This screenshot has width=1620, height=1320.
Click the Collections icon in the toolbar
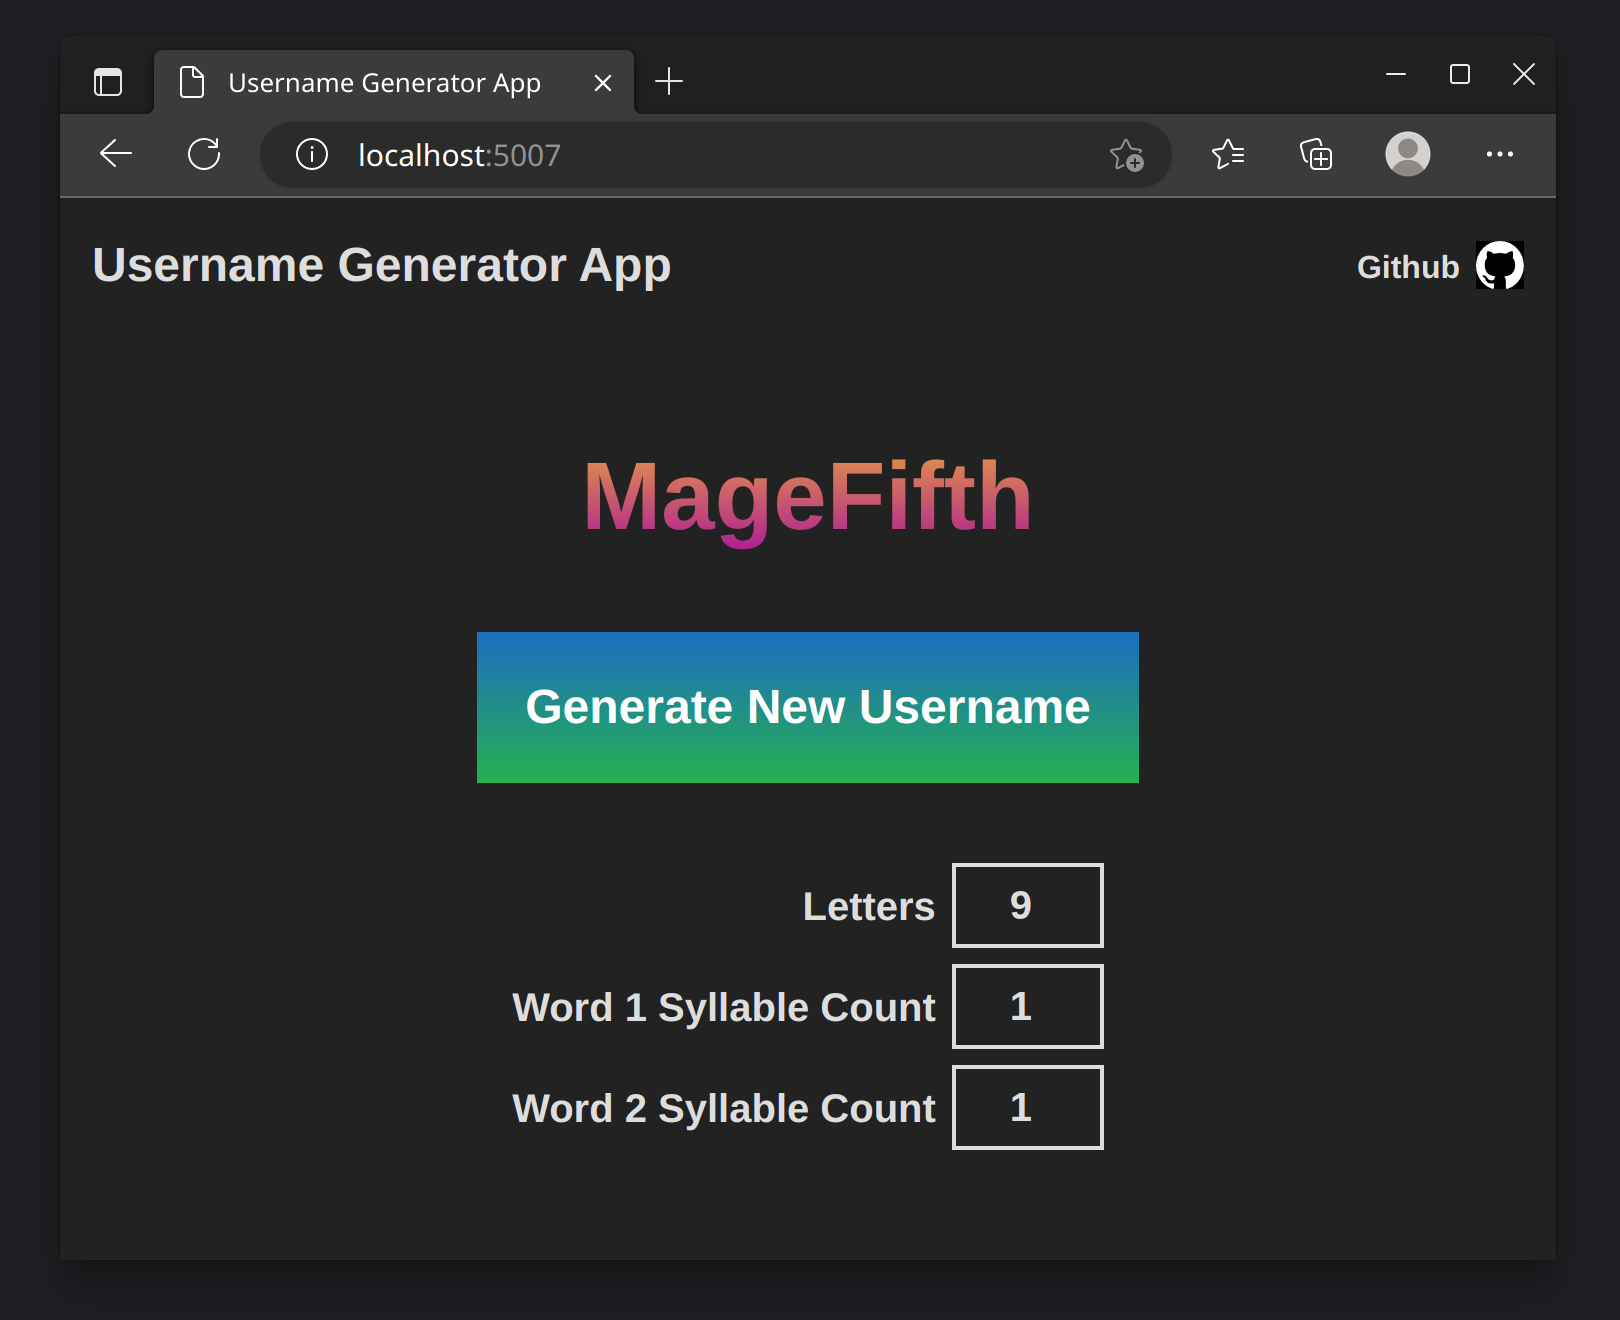pos(1315,155)
